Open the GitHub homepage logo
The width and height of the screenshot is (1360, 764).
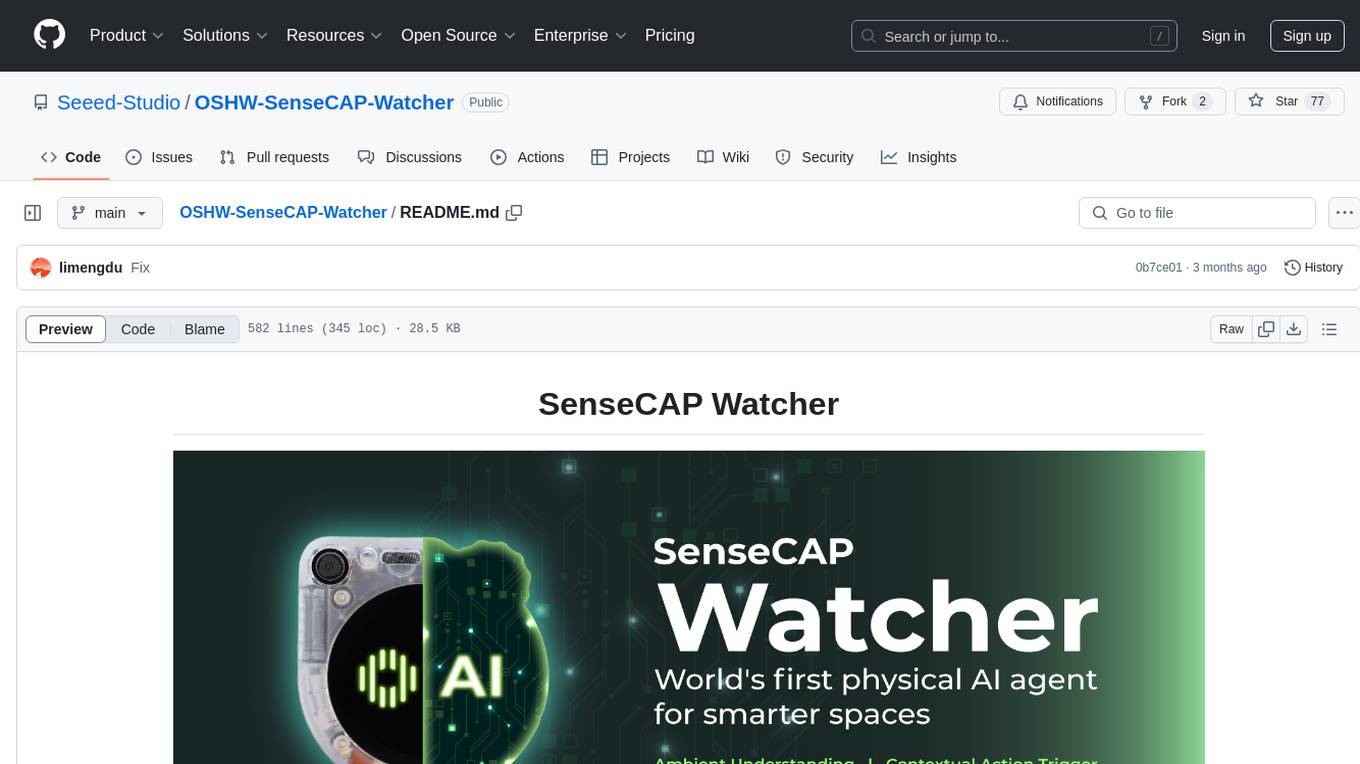(x=49, y=35)
